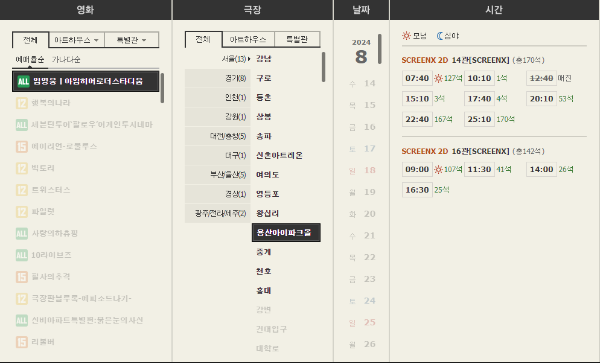Sort movies by 예매율순
This screenshot has height=363, width=600.
coord(30,60)
